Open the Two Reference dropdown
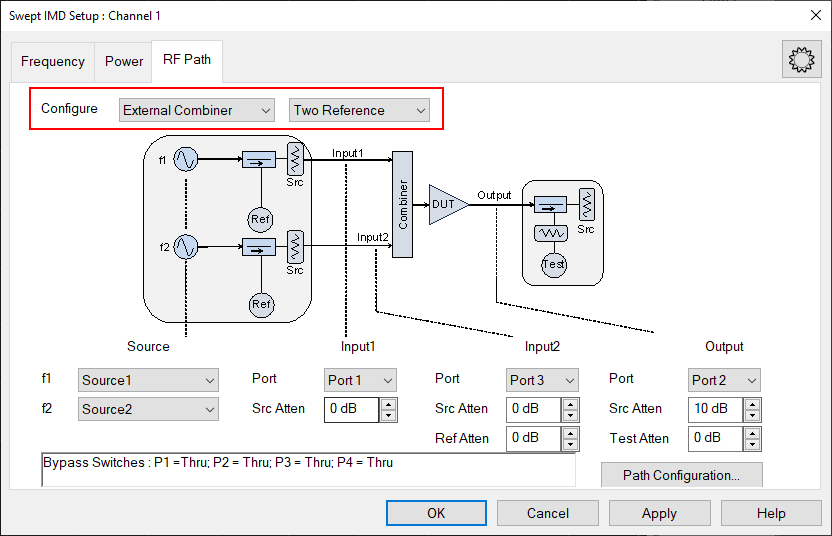 [359, 110]
